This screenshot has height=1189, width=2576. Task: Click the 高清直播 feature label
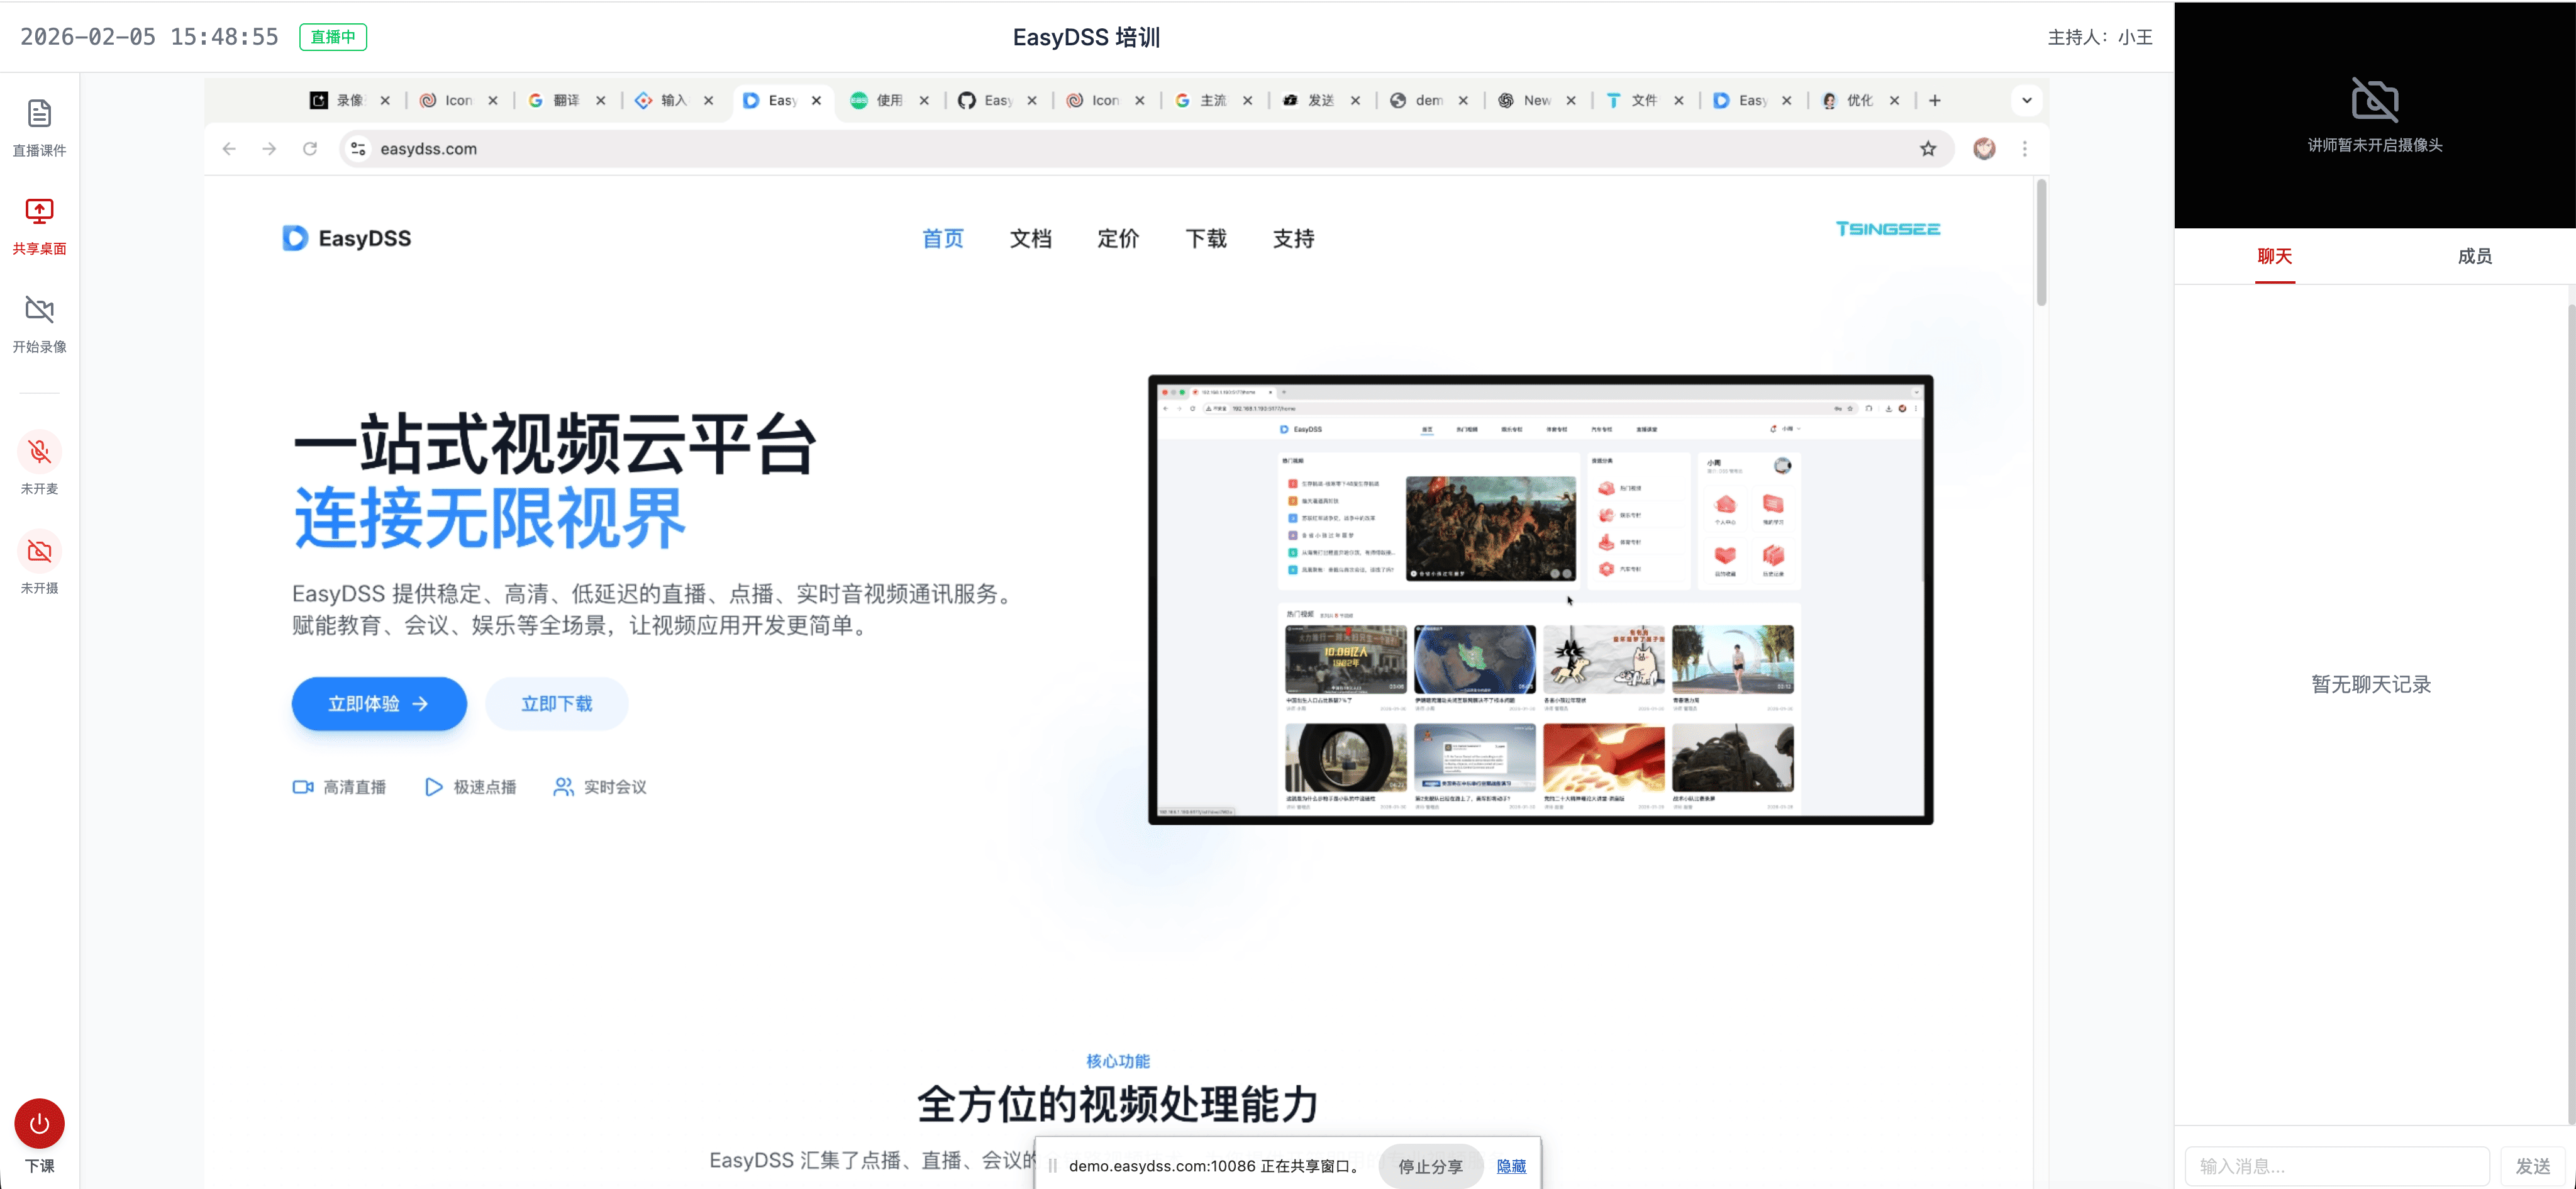click(x=339, y=787)
